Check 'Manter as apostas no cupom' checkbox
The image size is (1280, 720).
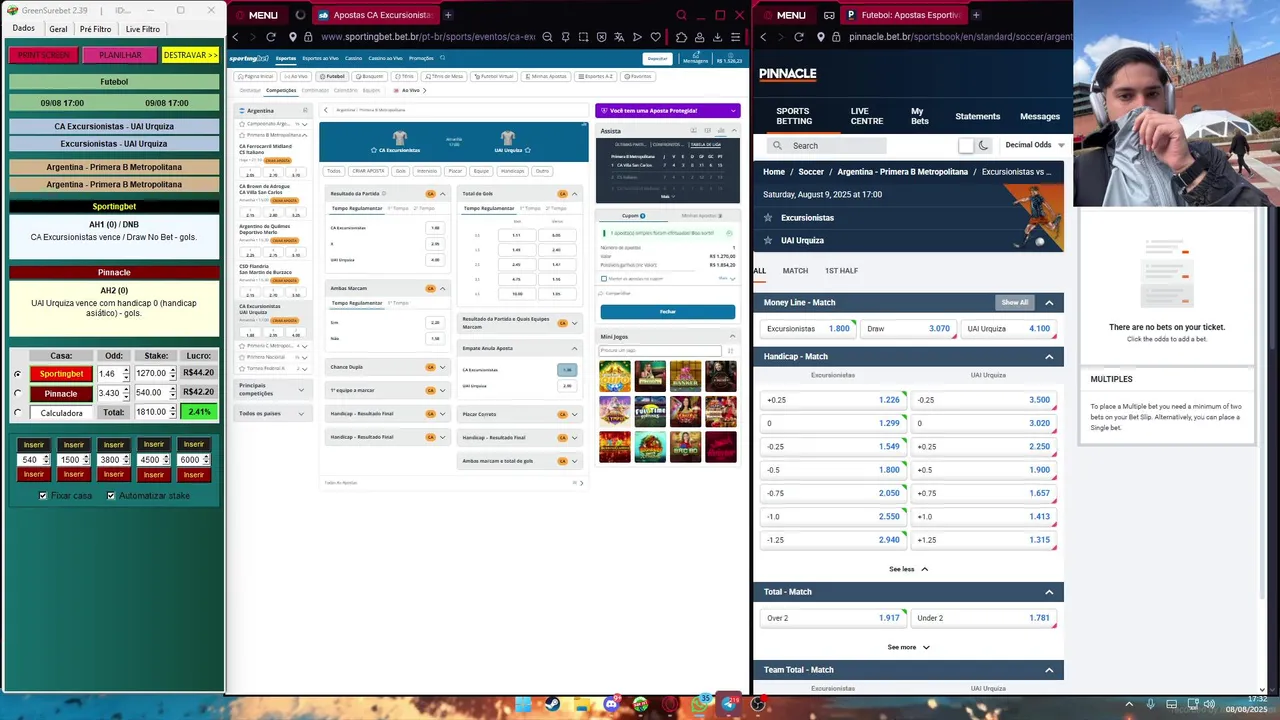pos(603,278)
